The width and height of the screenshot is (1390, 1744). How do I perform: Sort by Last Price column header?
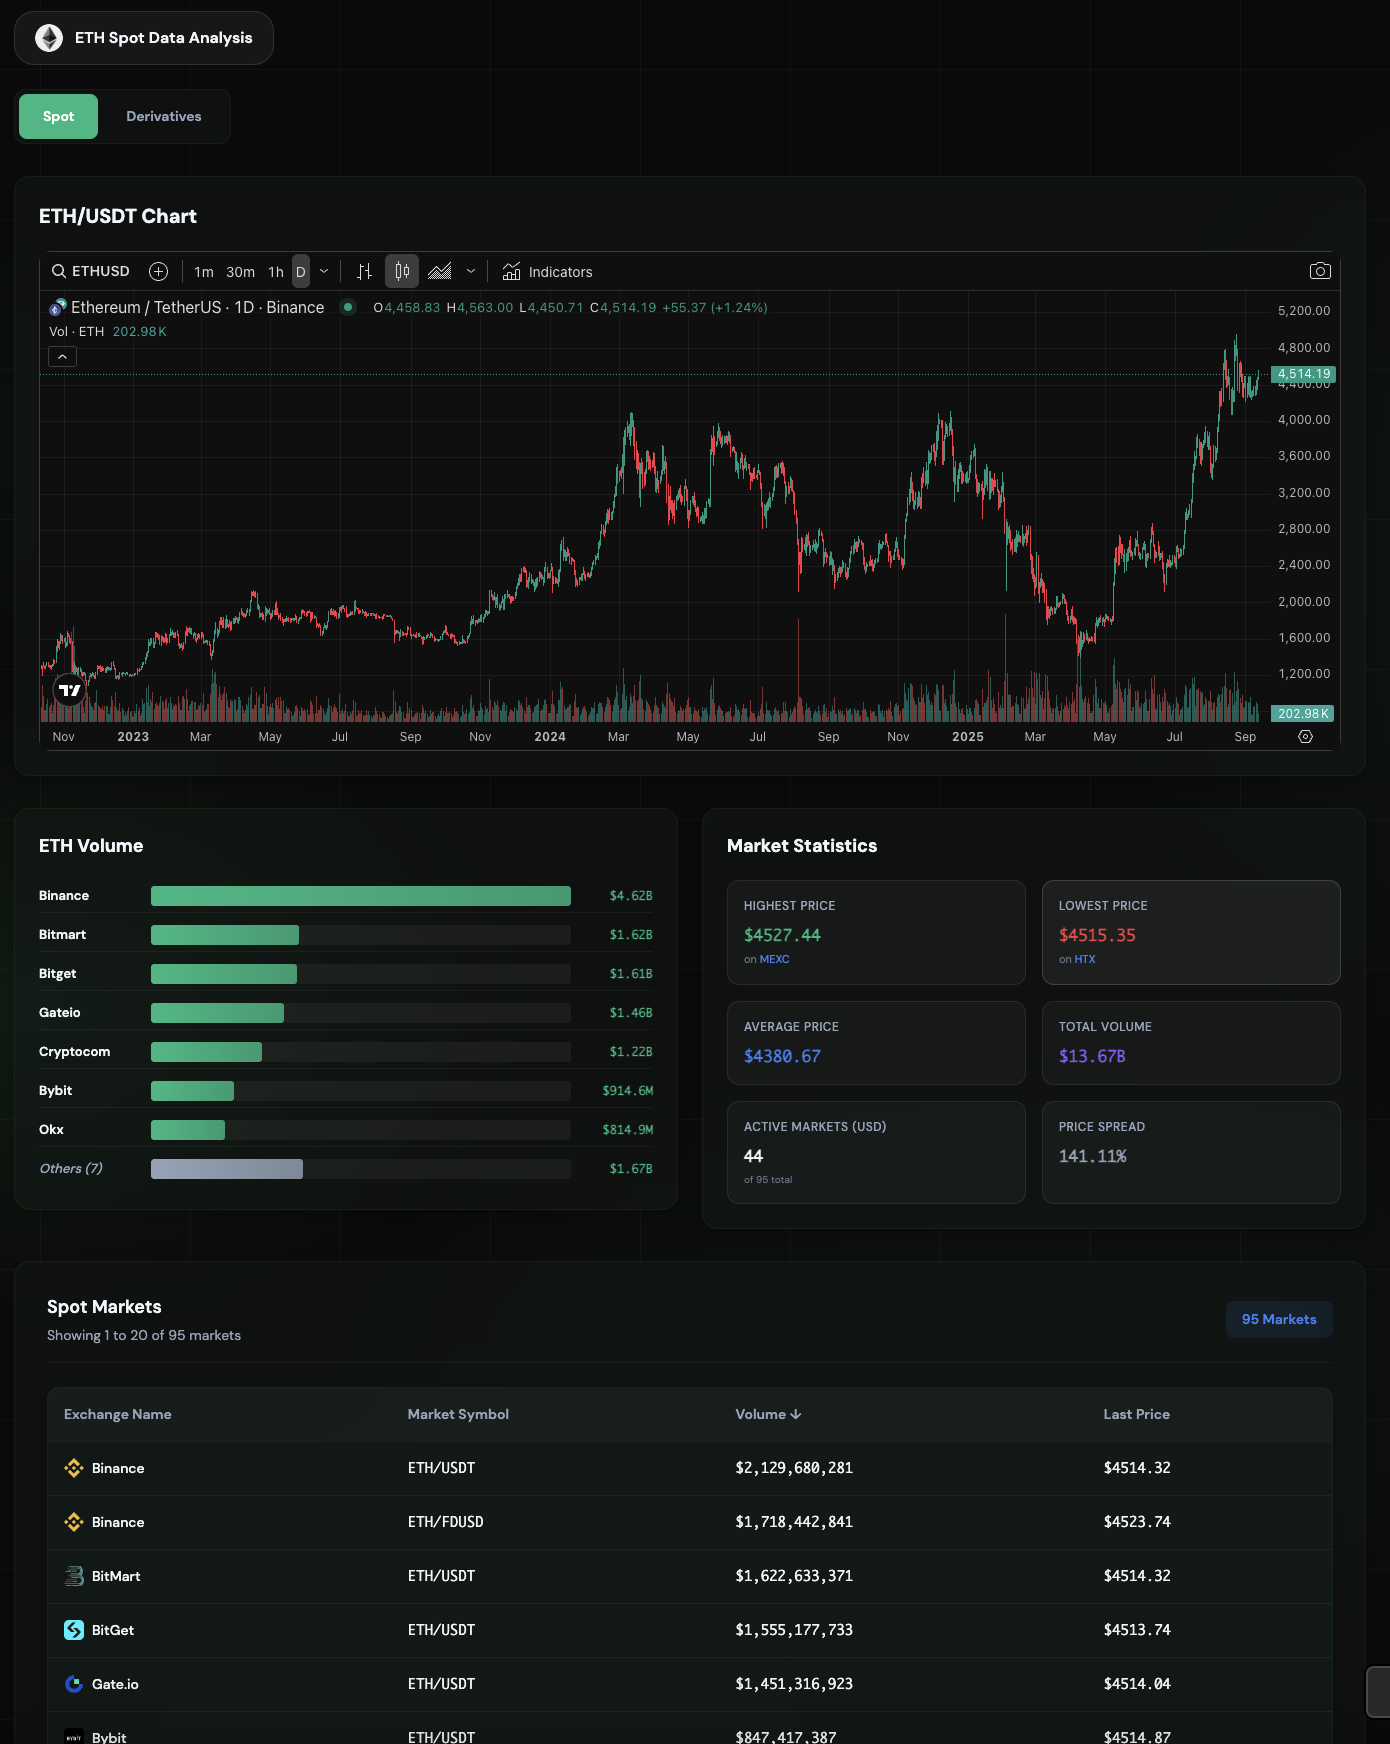1136,1414
